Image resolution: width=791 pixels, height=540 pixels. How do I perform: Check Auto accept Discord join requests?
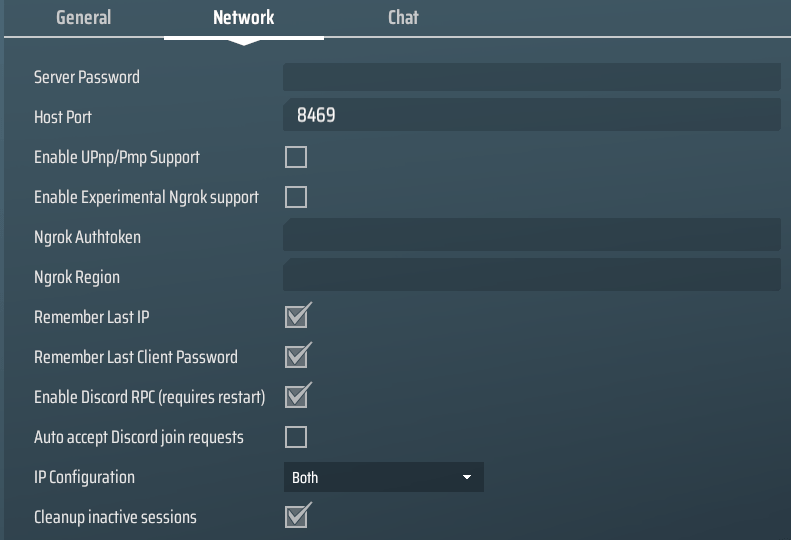296,437
